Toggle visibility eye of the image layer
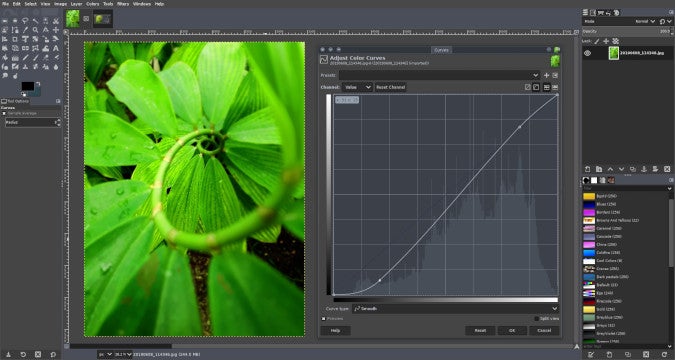This screenshot has height=360, width=675. pyautogui.click(x=588, y=53)
